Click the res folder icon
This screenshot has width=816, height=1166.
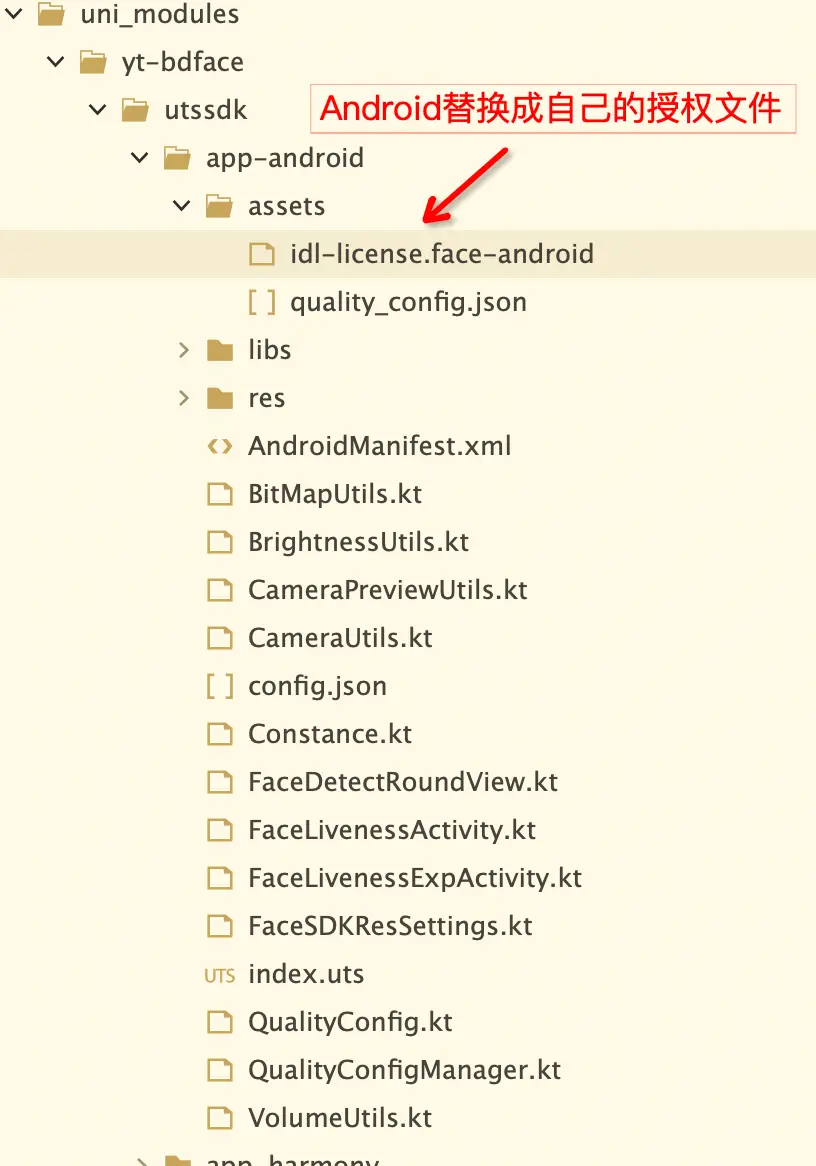[219, 398]
